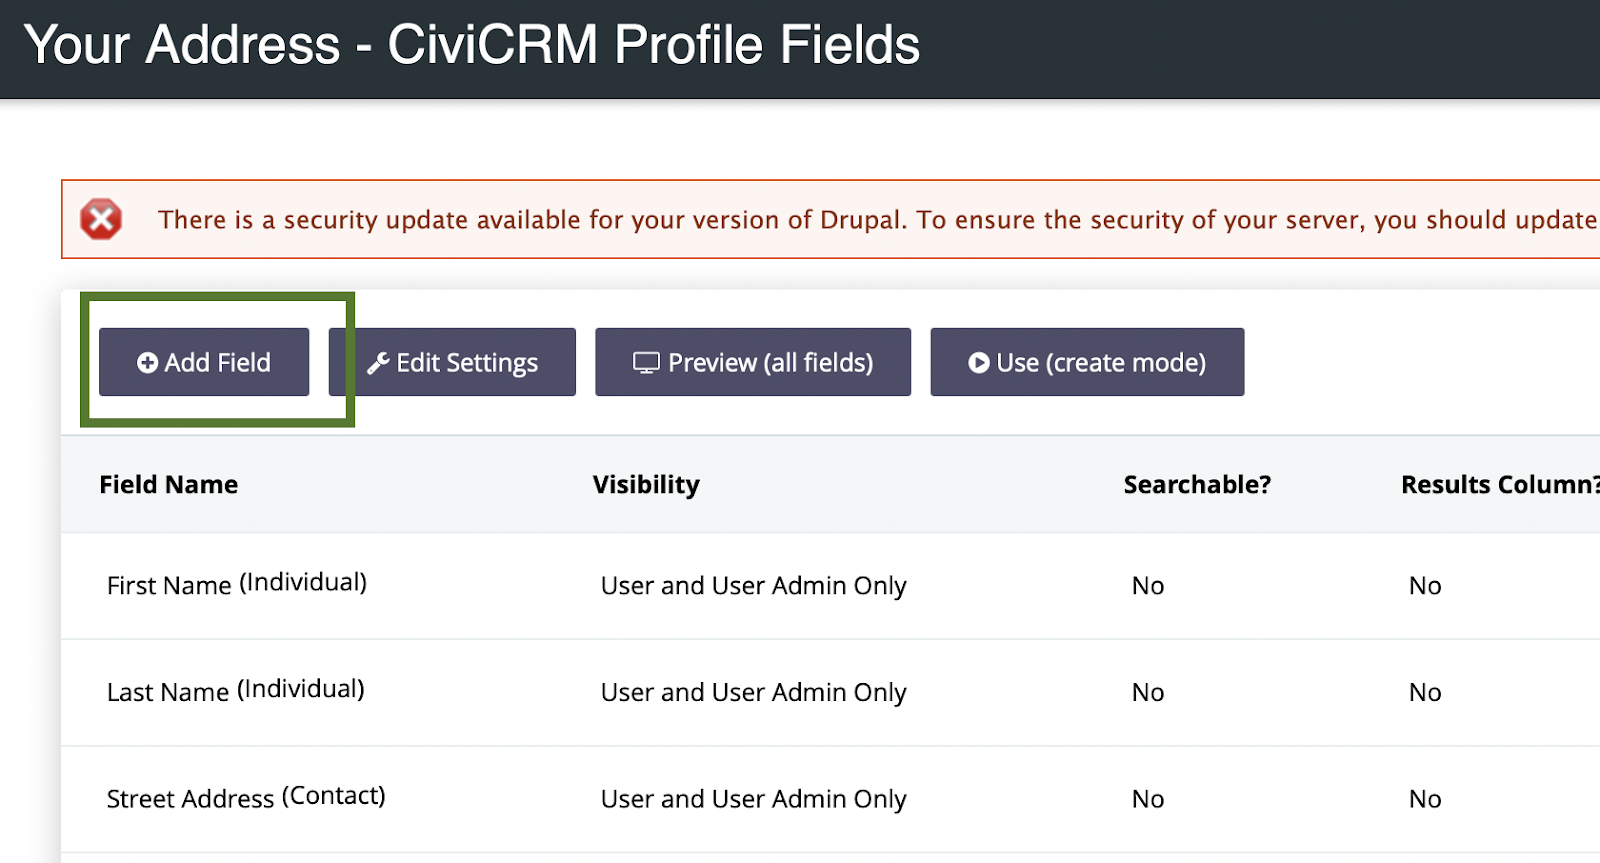Click the Visibility column header
The width and height of the screenshot is (1600, 863).
[646, 485]
